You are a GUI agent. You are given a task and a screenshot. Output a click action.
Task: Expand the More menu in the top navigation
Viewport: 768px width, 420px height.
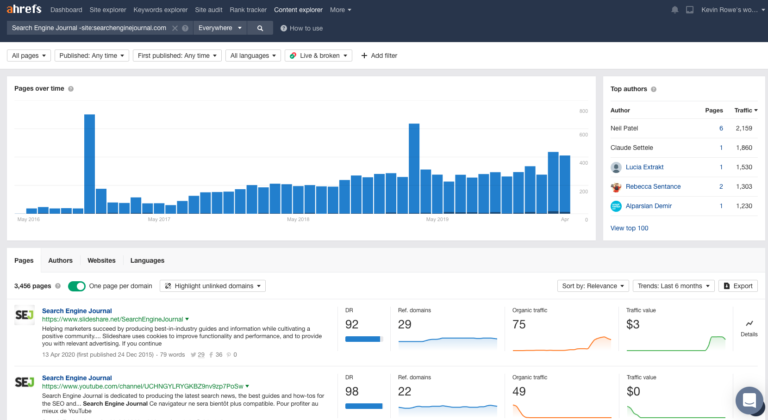click(x=340, y=10)
